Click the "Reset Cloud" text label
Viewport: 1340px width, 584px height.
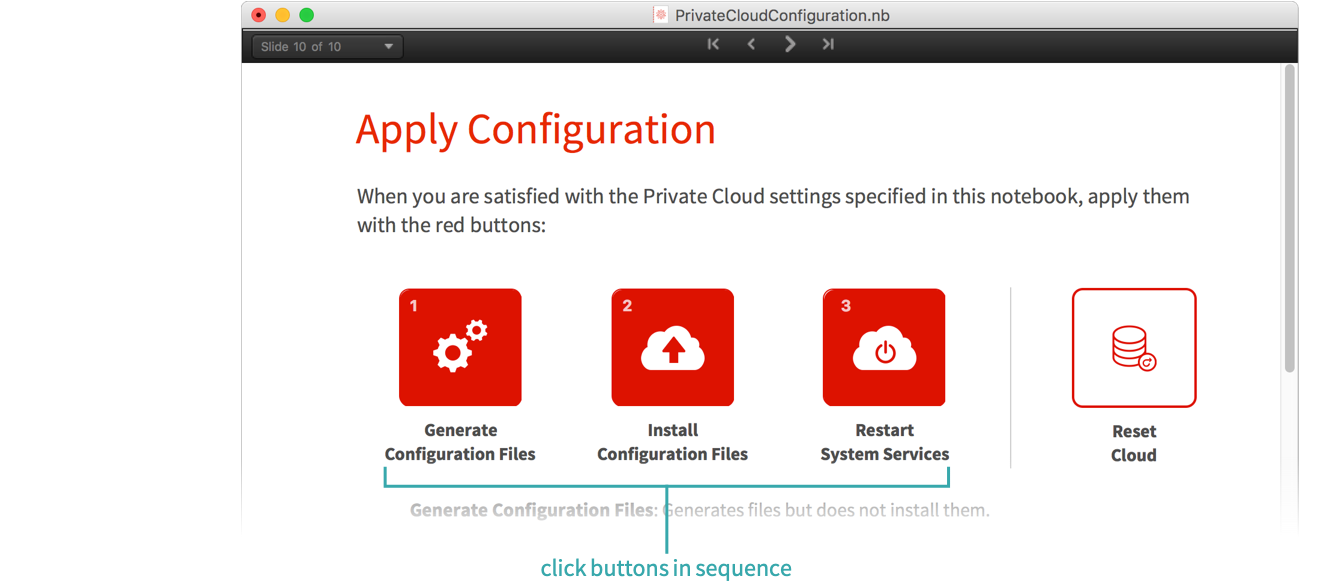click(x=1134, y=443)
